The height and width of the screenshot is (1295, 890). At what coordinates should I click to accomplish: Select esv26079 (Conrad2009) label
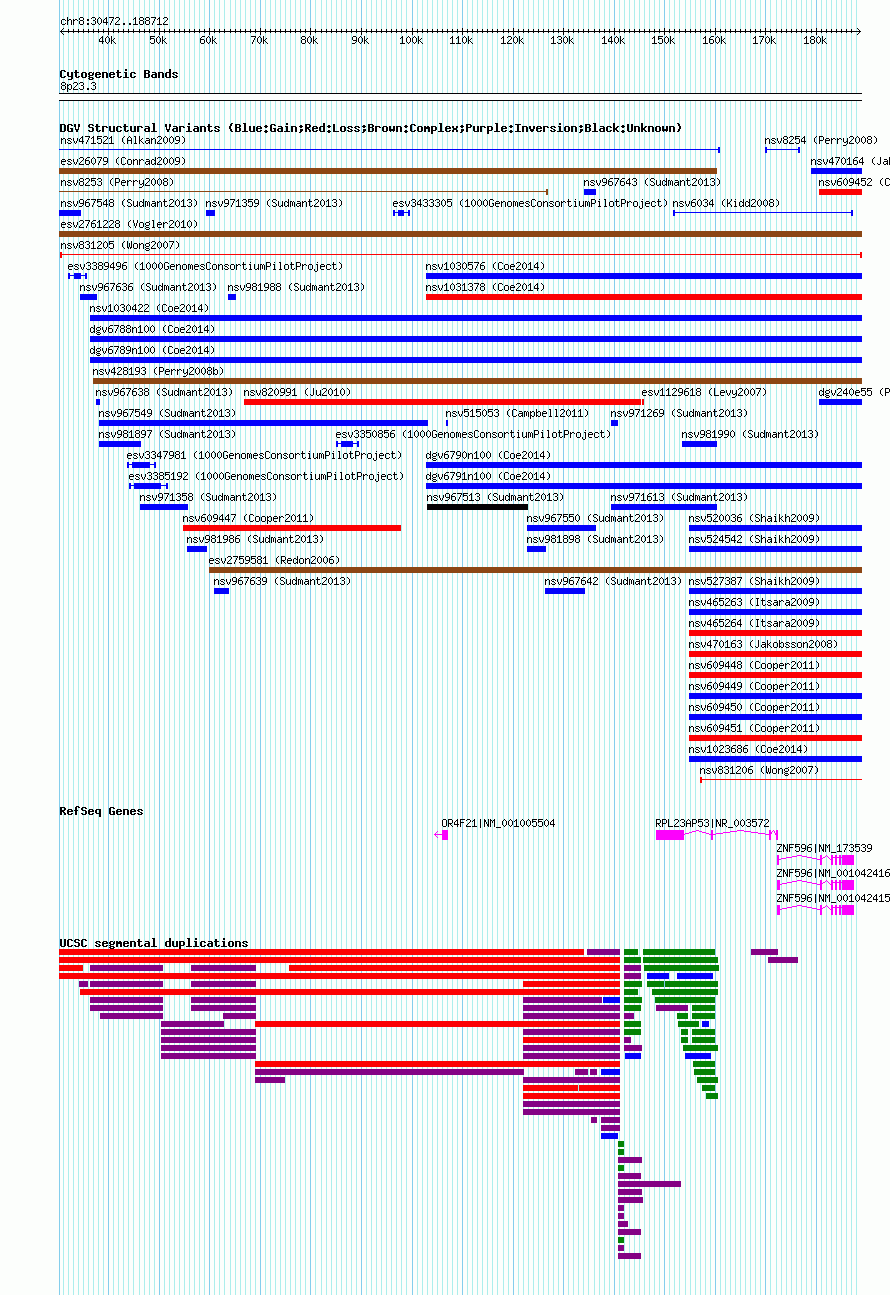point(123,161)
